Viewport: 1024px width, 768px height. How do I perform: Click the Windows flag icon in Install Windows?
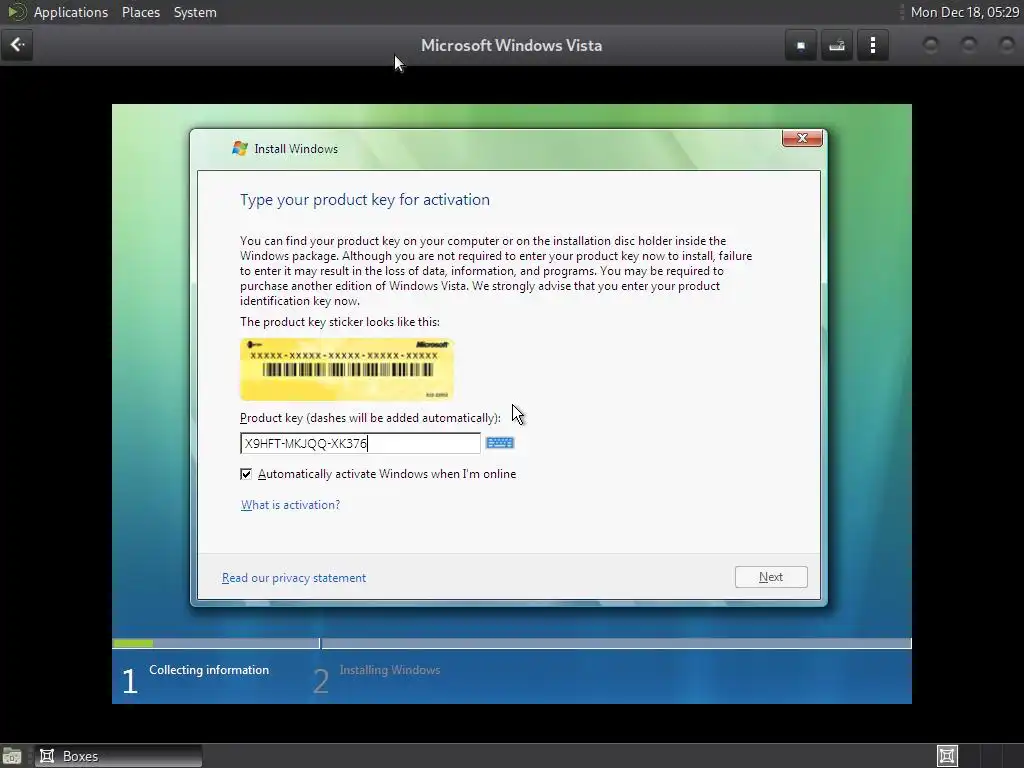tap(240, 148)
